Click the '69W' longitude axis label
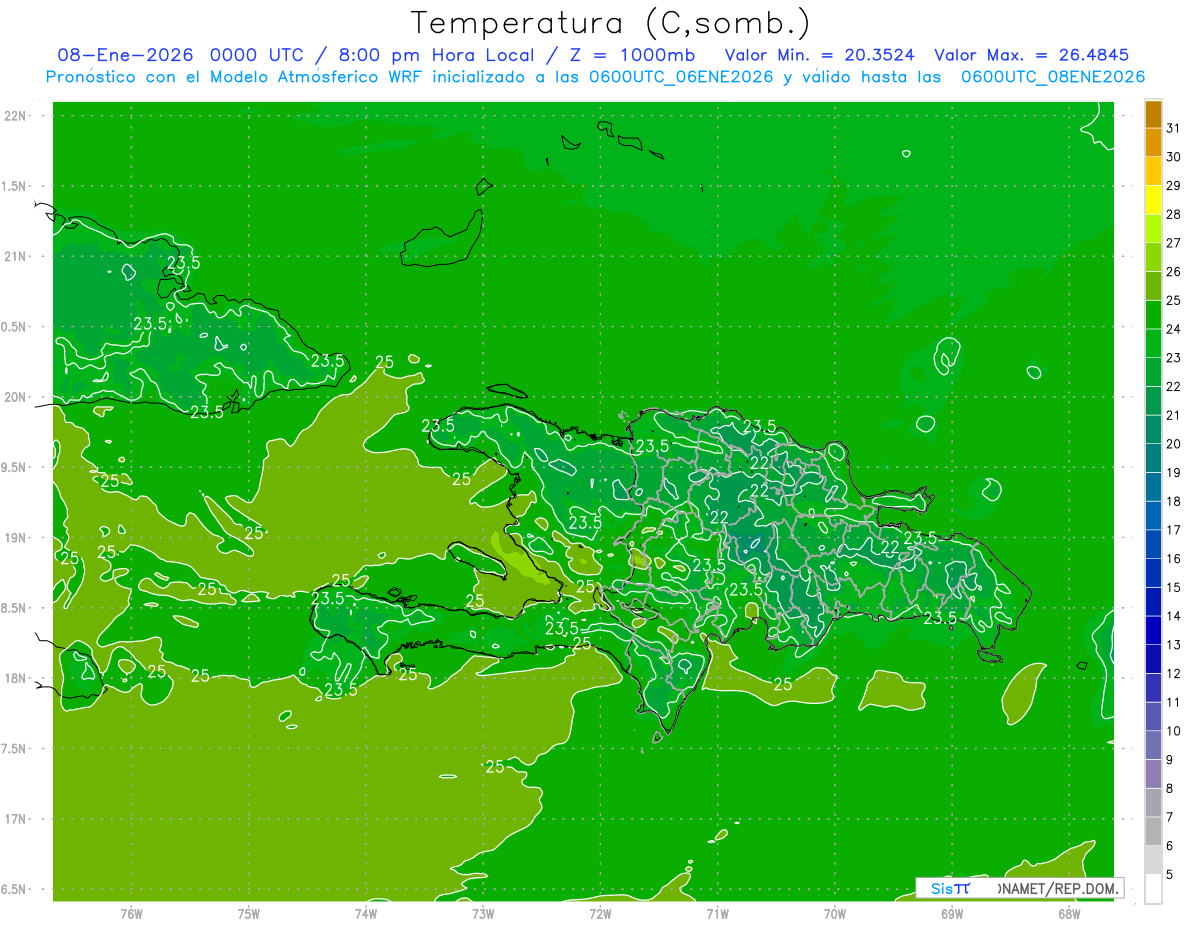The height and width of the screenshot is (927, 1200). point(952,913)
